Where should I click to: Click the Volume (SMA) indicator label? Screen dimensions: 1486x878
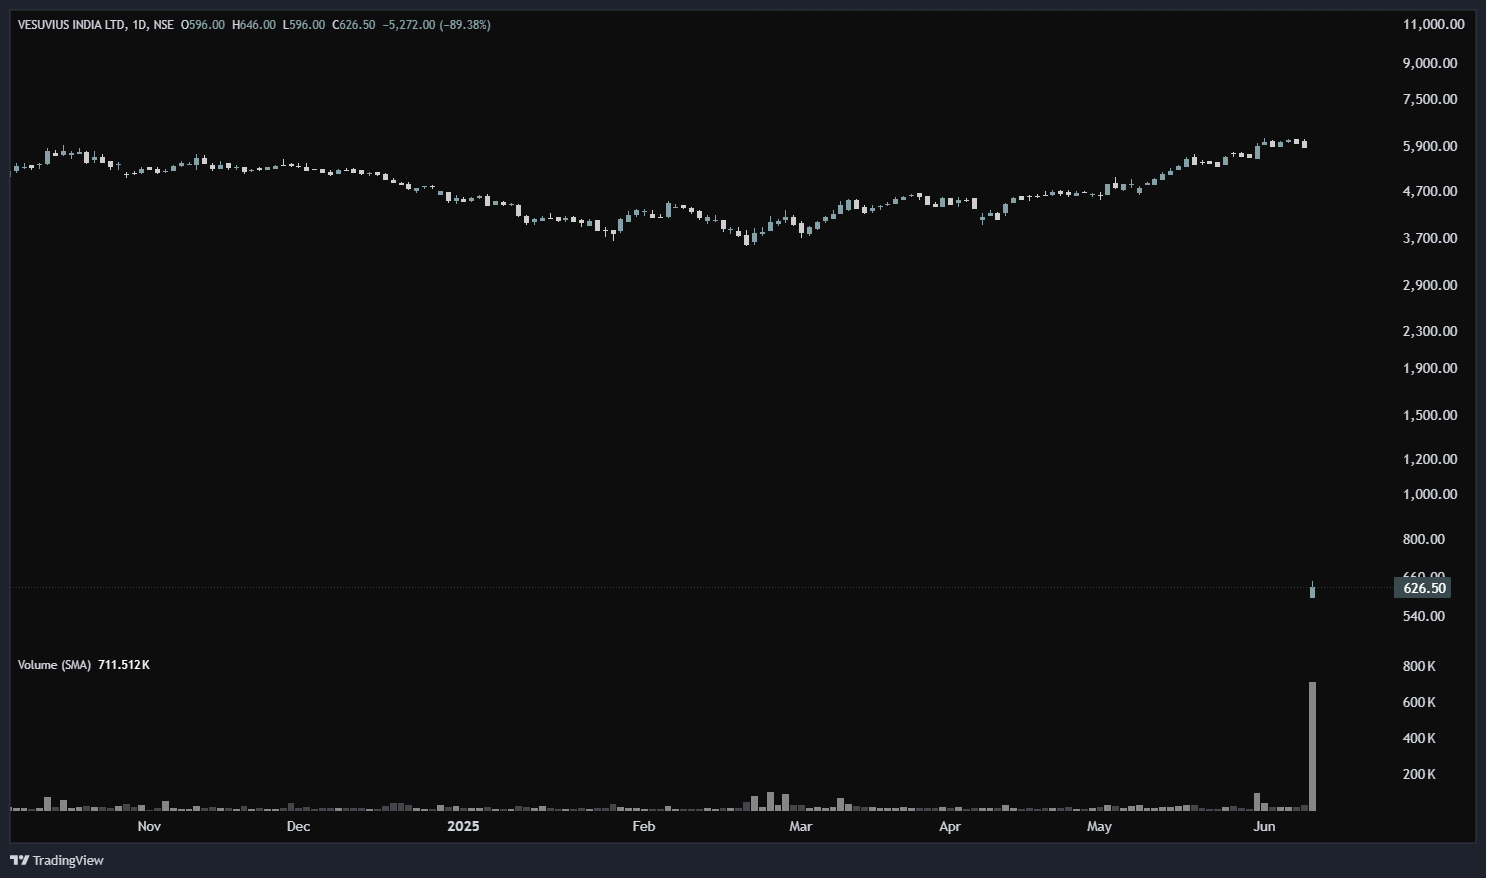point(54,665)
